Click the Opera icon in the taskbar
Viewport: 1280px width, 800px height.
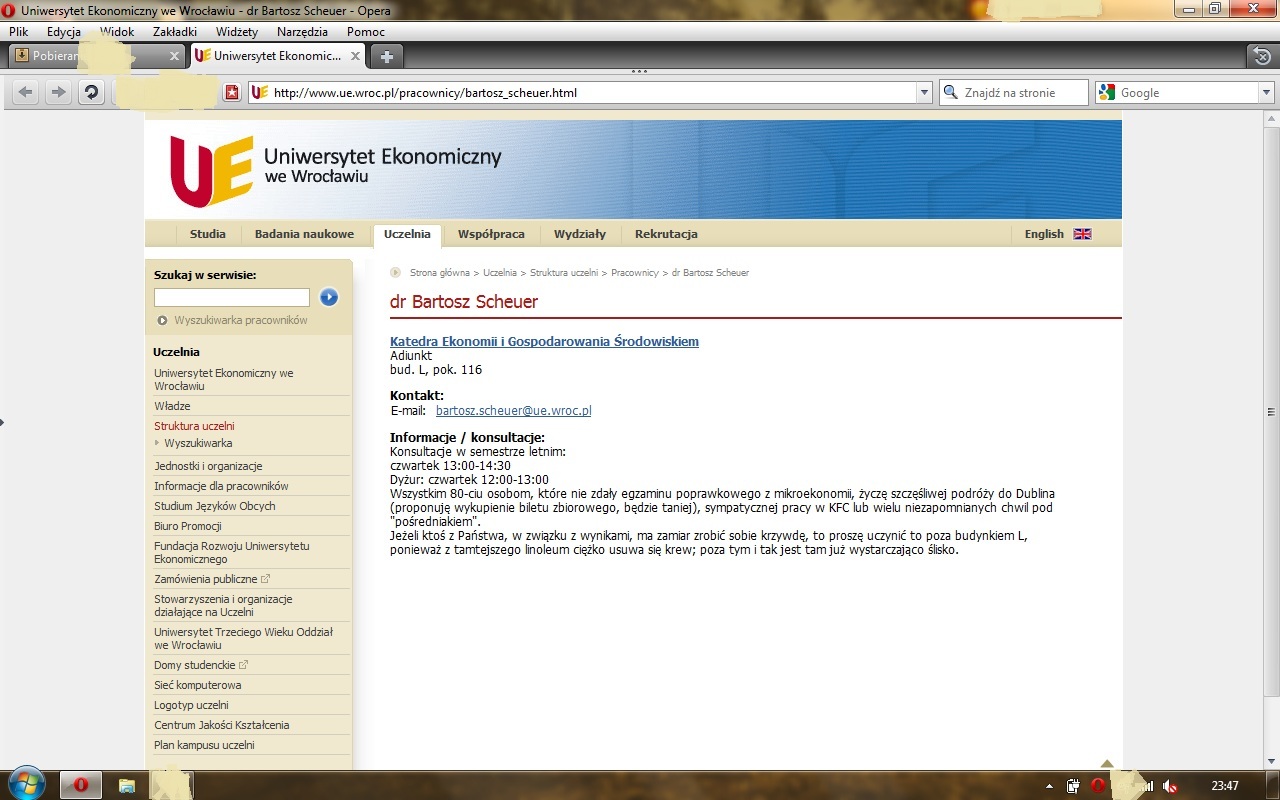[82, 785]
